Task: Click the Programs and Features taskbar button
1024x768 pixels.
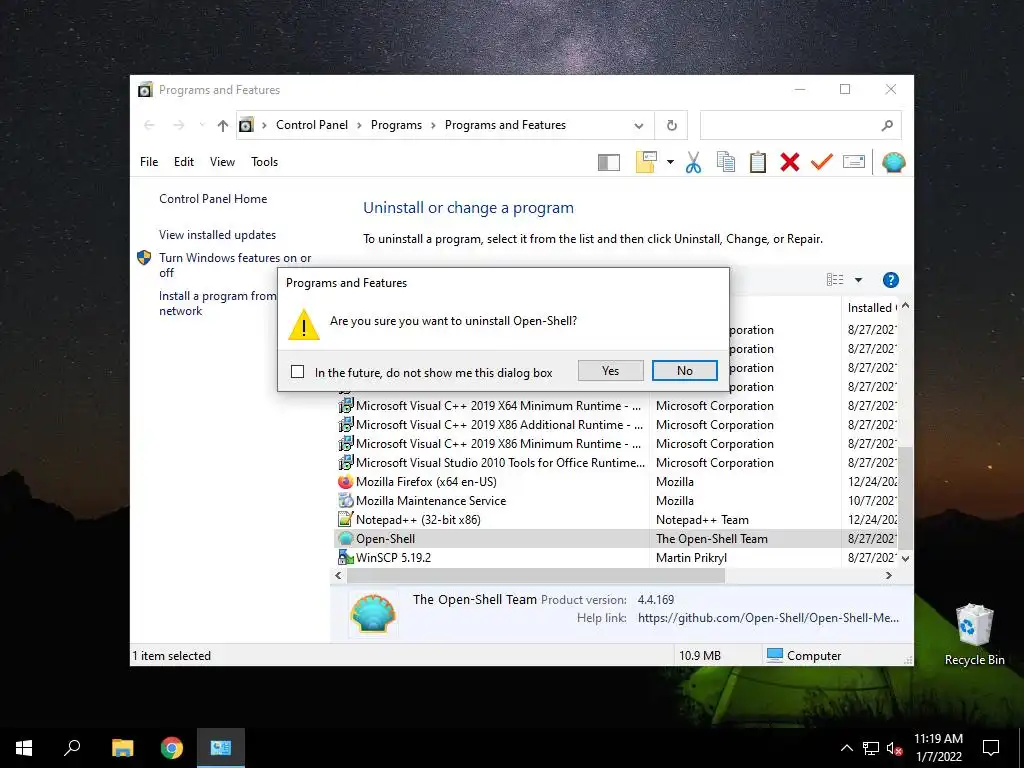Action: pos(221,748)
